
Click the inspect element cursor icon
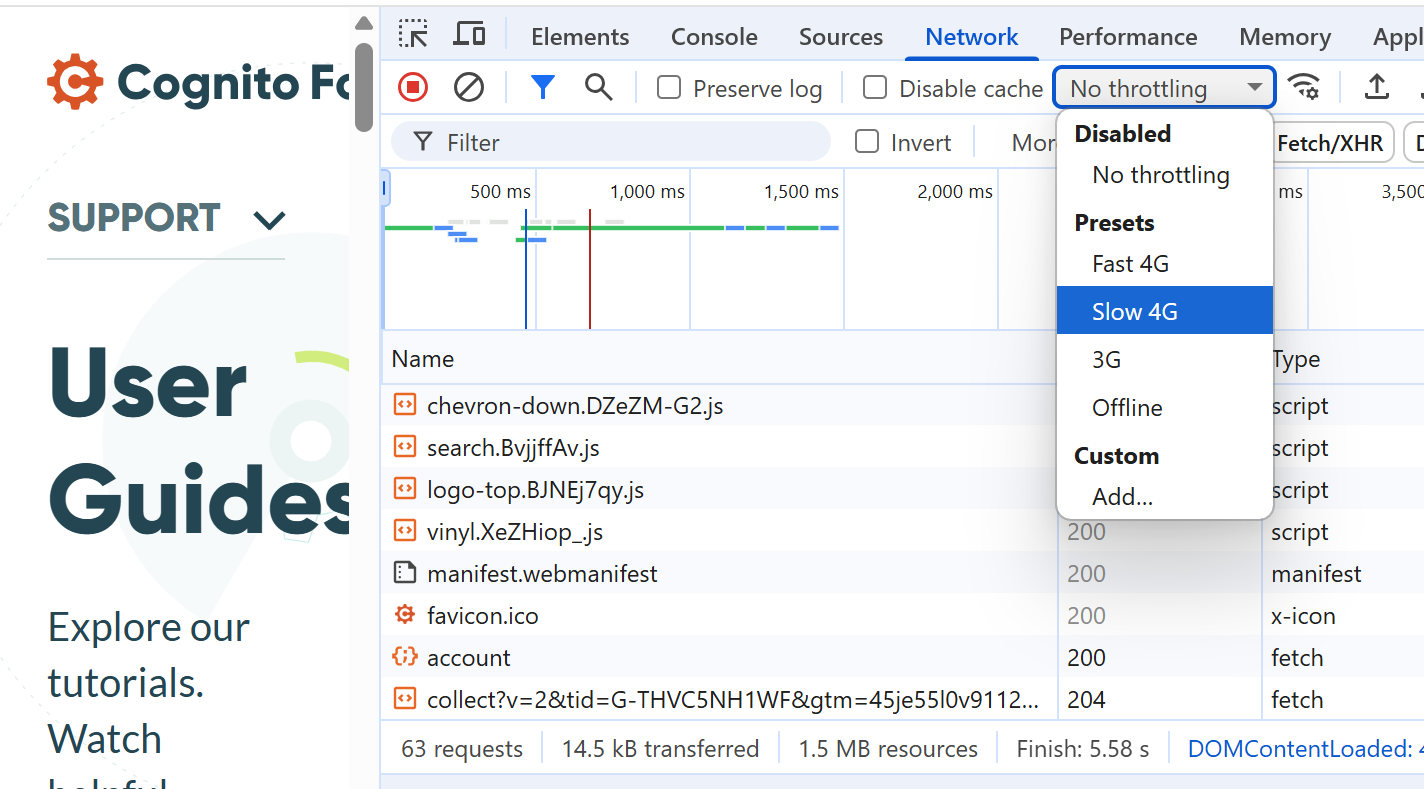(413, 33)
